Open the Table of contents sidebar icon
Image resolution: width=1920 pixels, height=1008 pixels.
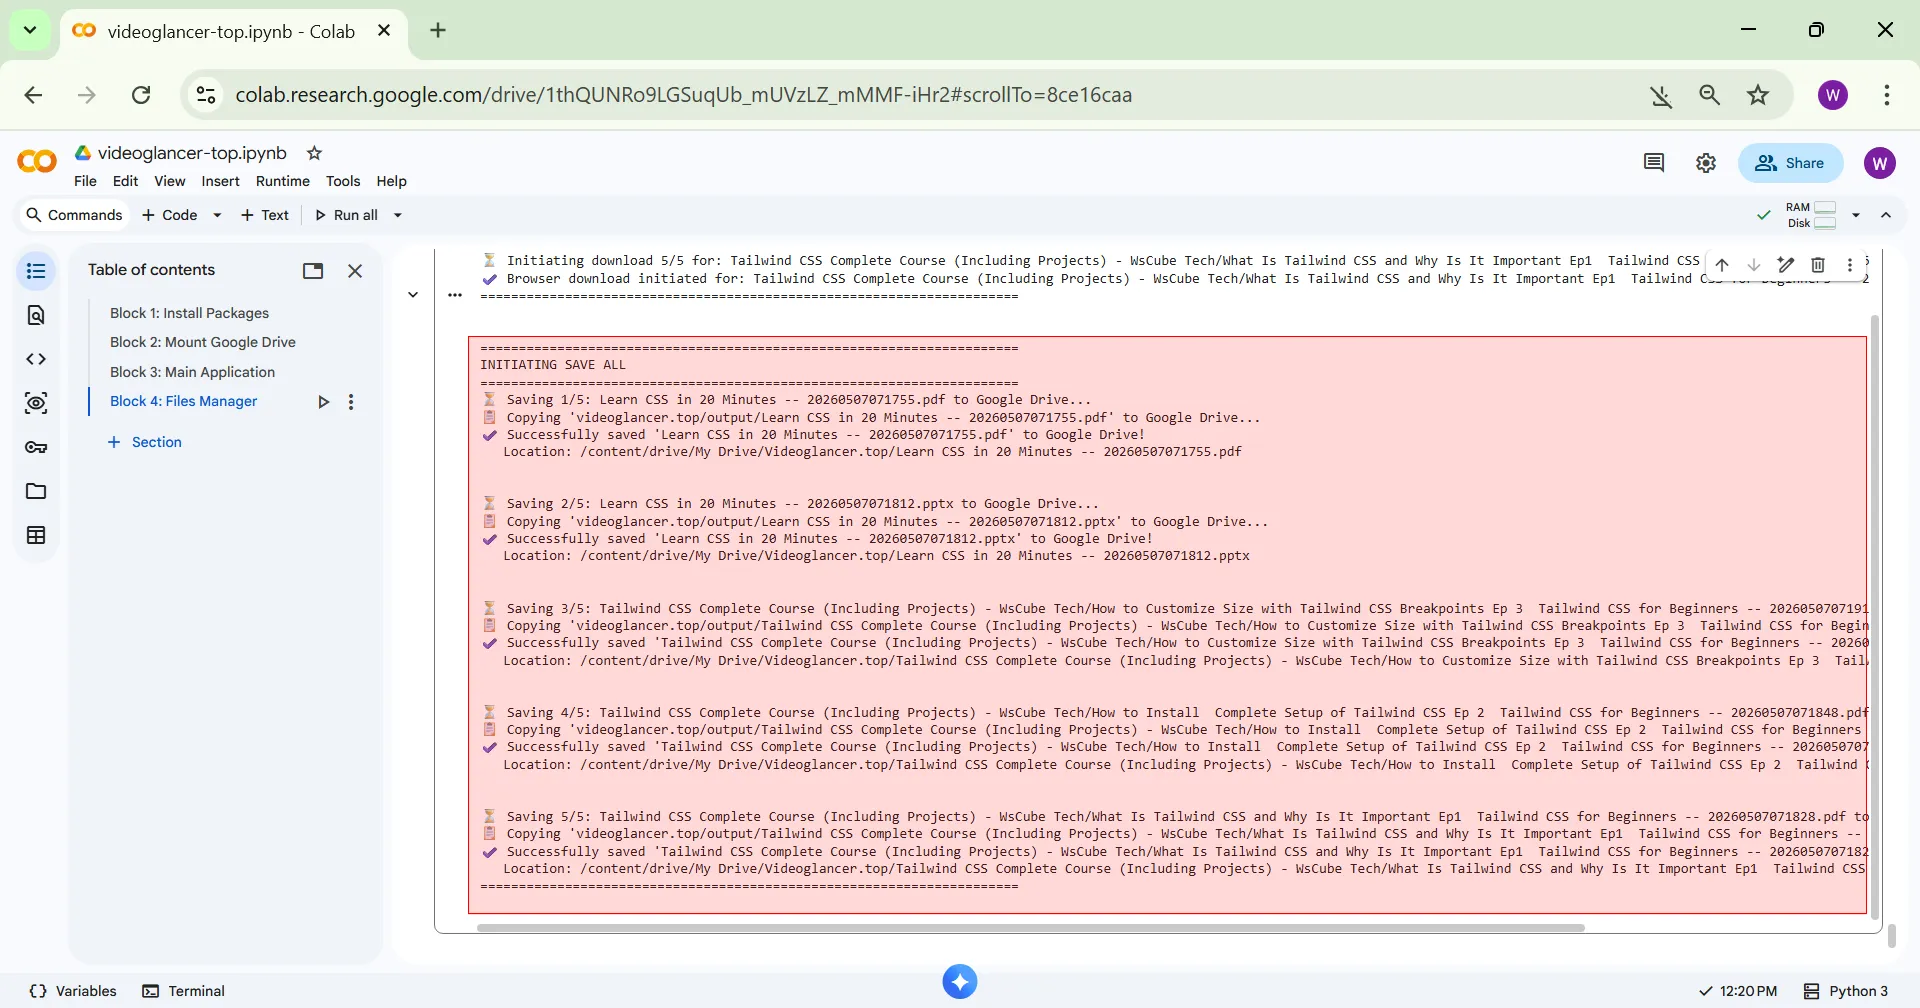pyautogui.click(x=36, y=271)
